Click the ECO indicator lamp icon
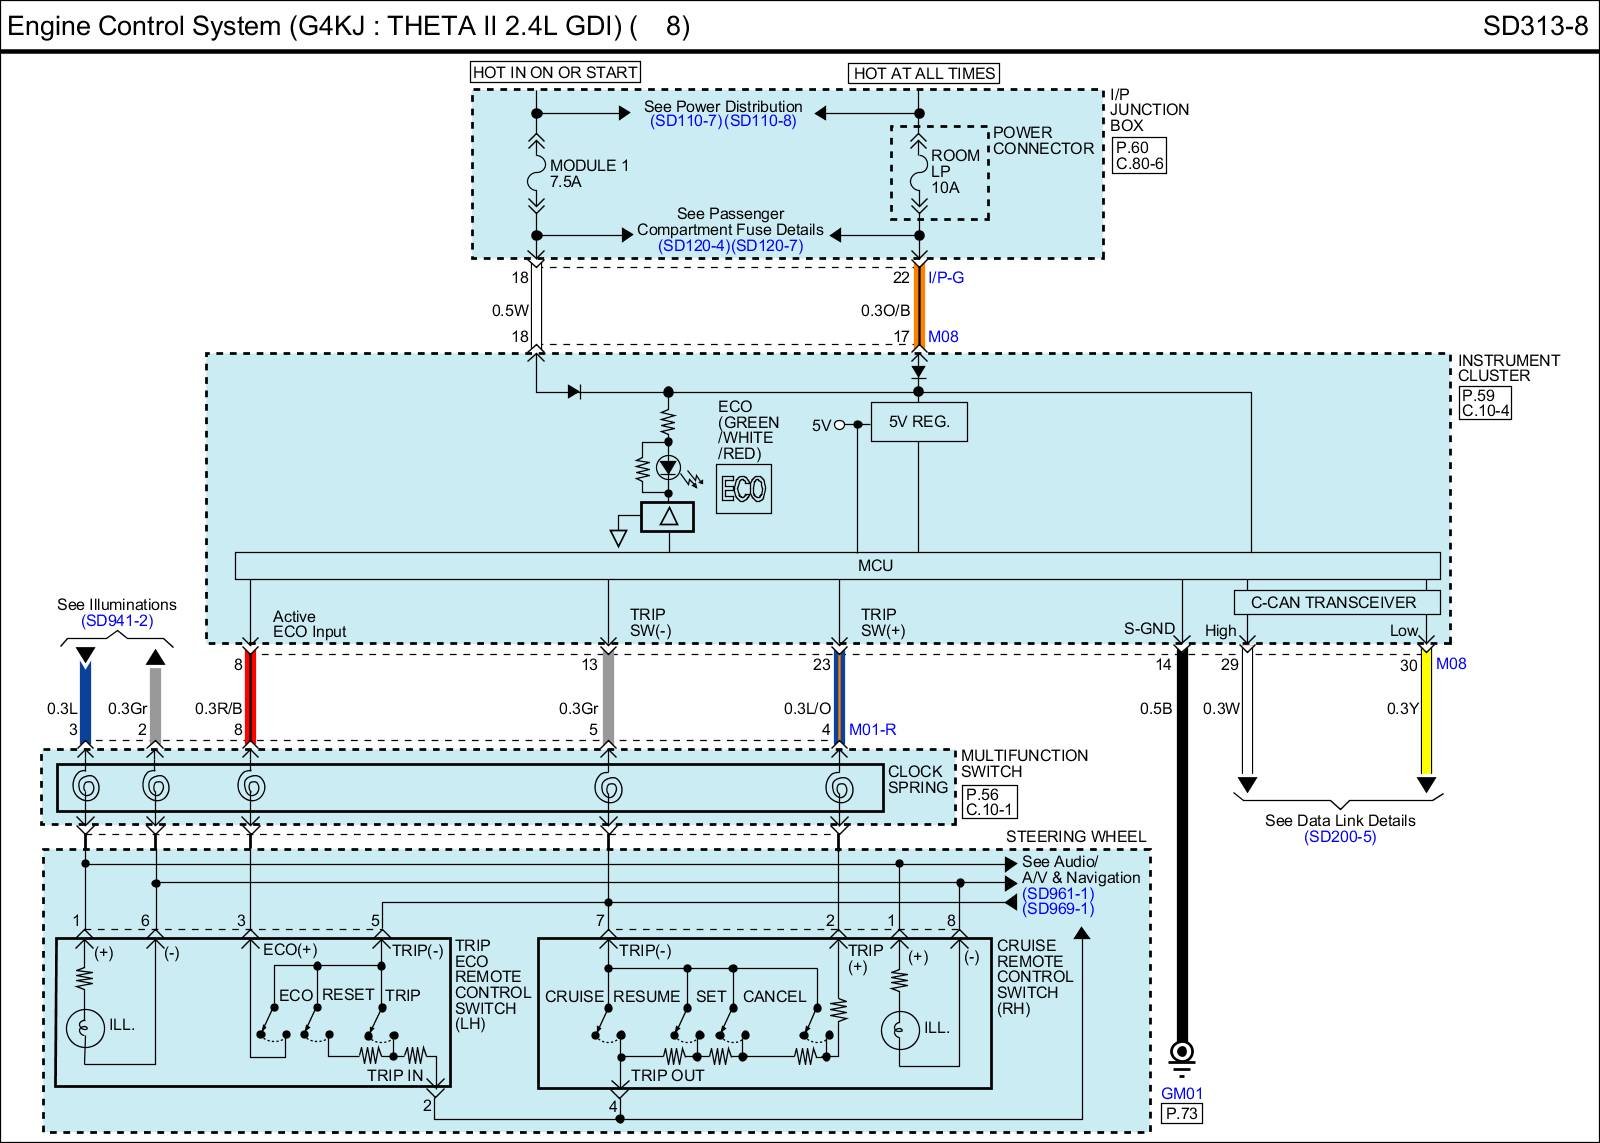Image resolution: width=1600 pixels, height=1143 pixels. point(743,488)
